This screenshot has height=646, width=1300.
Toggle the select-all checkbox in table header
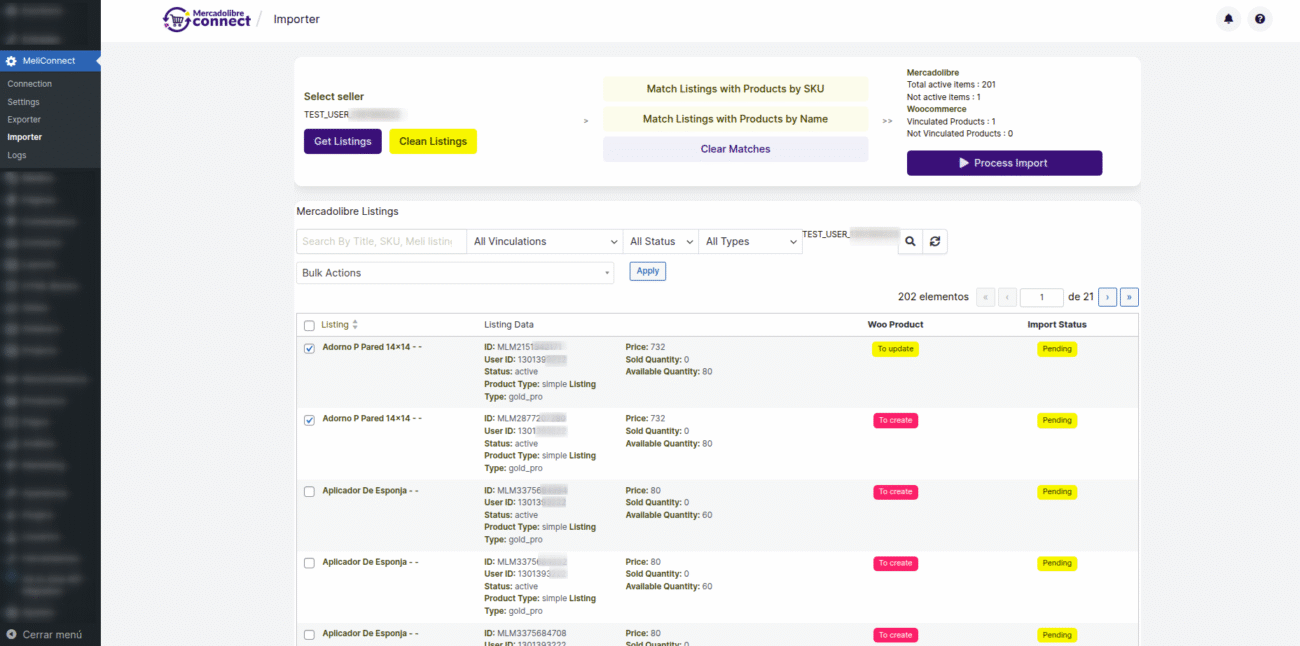[x=309, y=325]
